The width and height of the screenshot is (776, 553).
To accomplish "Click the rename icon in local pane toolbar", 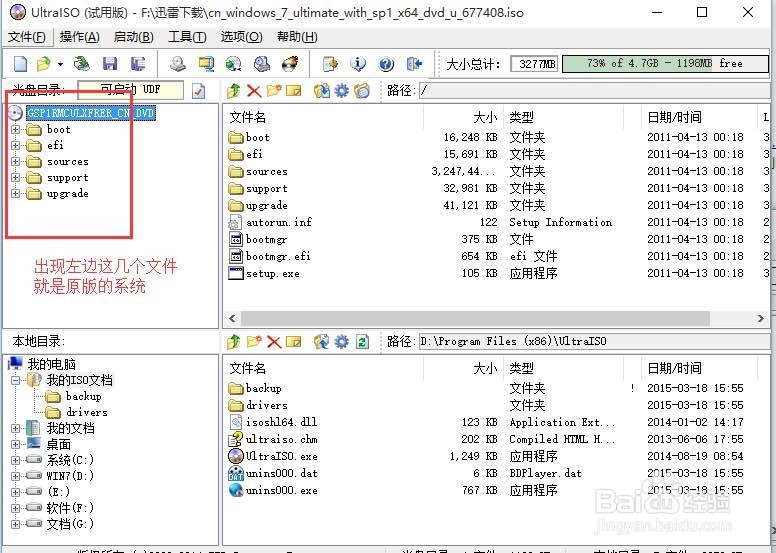I will tap(293, 342).
